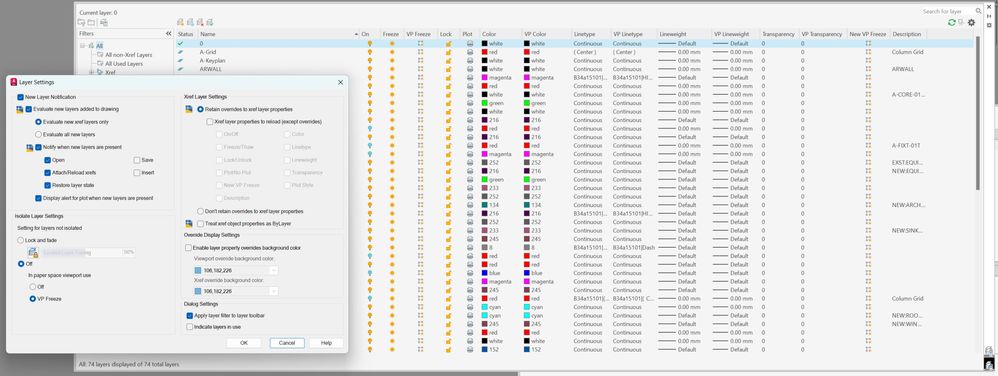Screen dimensions: 998x376
Task: Open layer Settings gear icon
Action: coord(971,22)
